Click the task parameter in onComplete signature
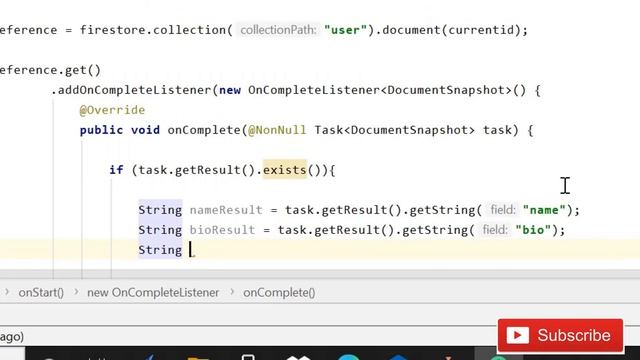 [x=497, y=130]
